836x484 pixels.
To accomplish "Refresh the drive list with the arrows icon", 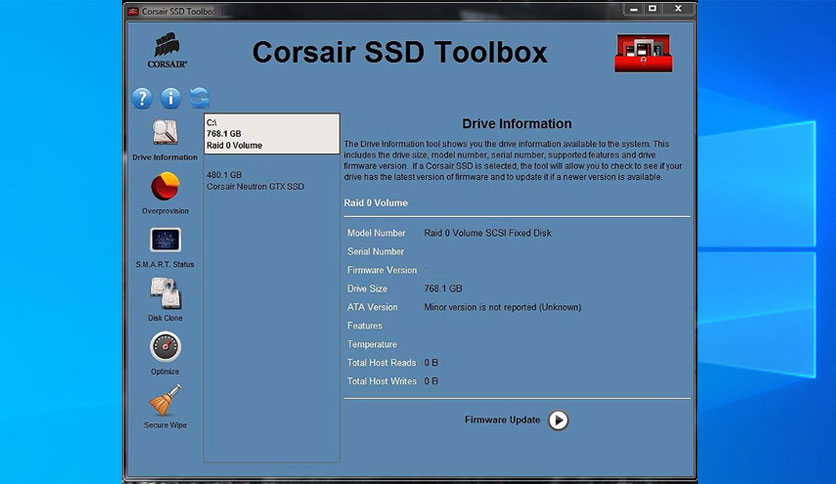I will [x=199, y=98].
